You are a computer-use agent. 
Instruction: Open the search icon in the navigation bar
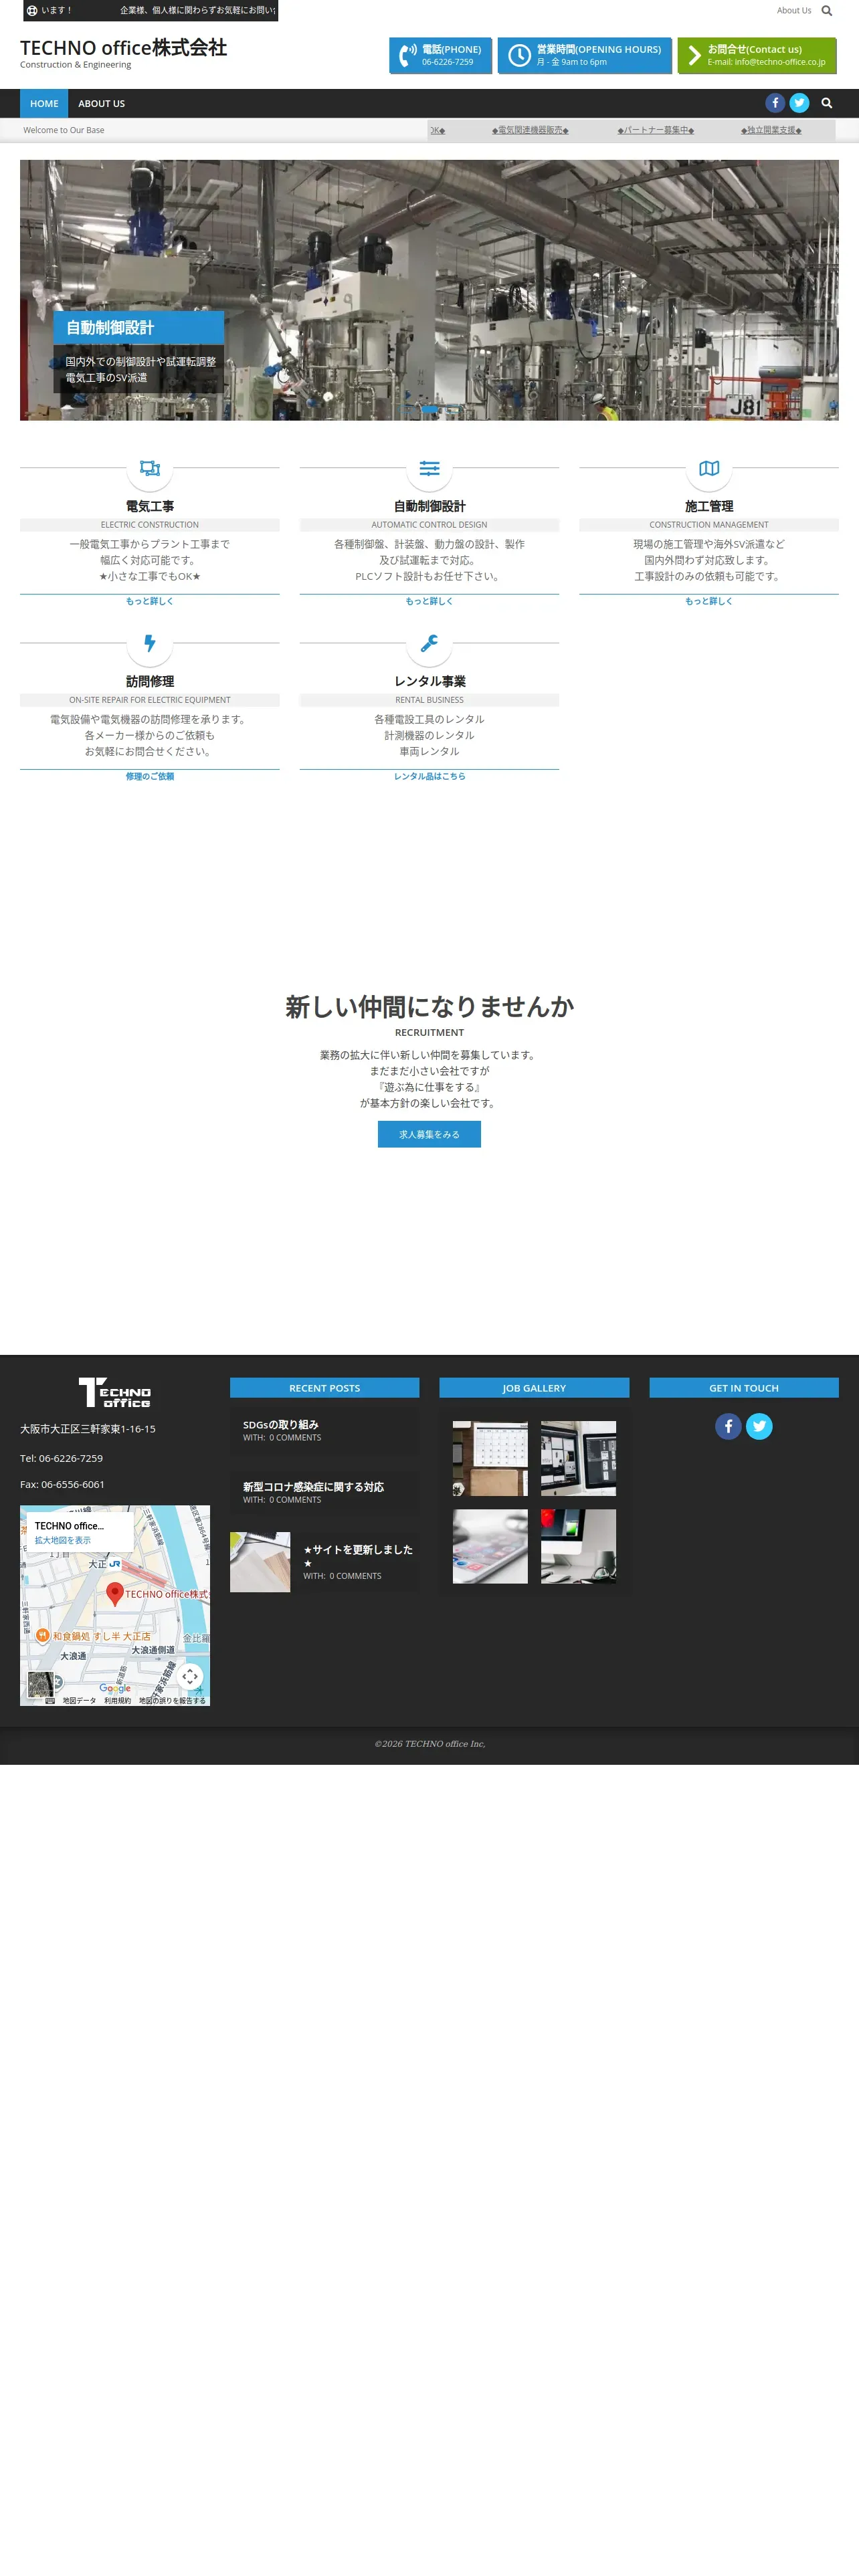pyautogui.click(x=826, y=103)
